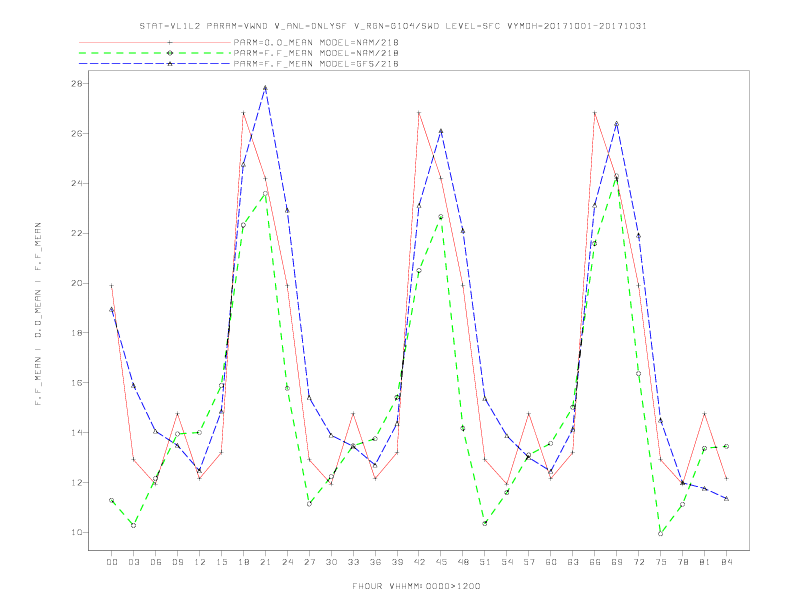Image resolution: width=792 pixels, height=612 pixels.
Task: Click the blue GFS triangle marker at hour 84
Action: 727,498
